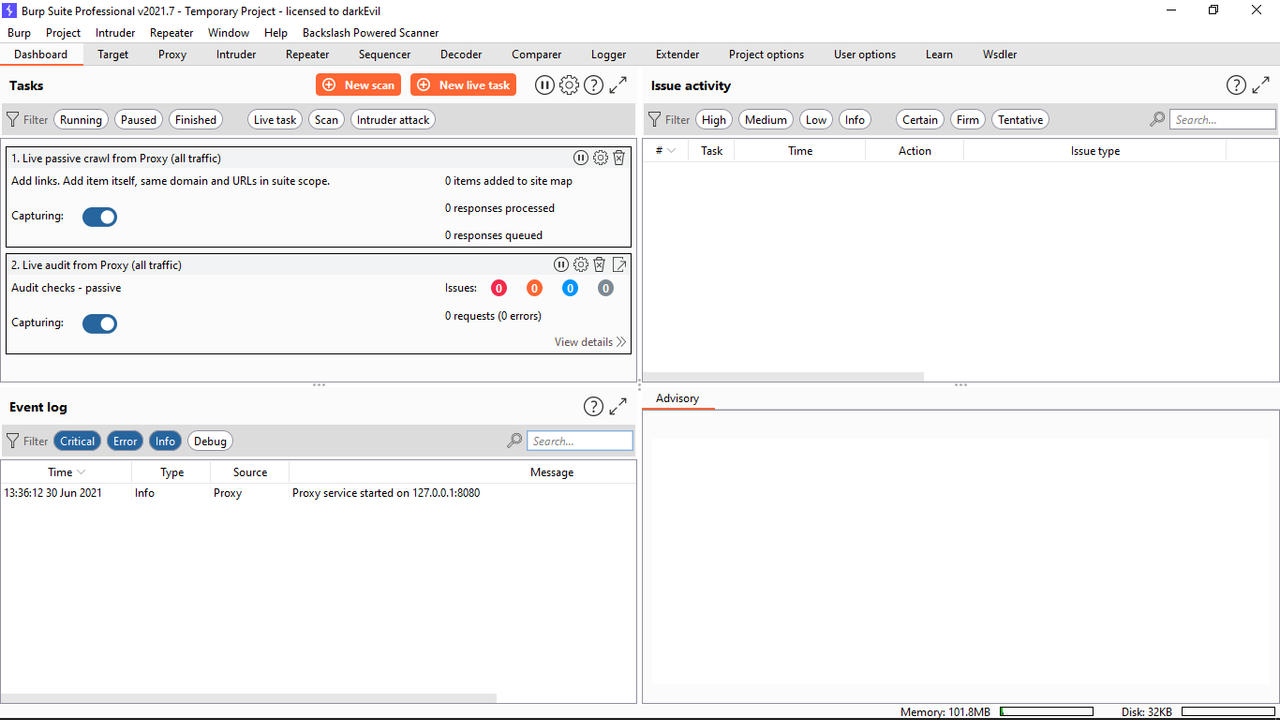The width and height of the screenshot is (1280, 720).
Task: Pause the Live passive crawl task
Action: 581,157
